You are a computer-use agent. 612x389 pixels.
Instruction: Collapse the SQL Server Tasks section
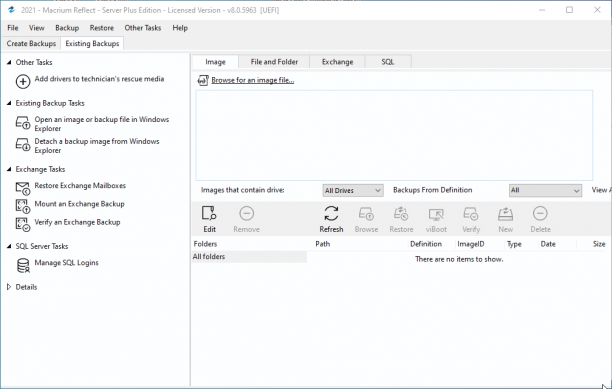coord(9,246)
